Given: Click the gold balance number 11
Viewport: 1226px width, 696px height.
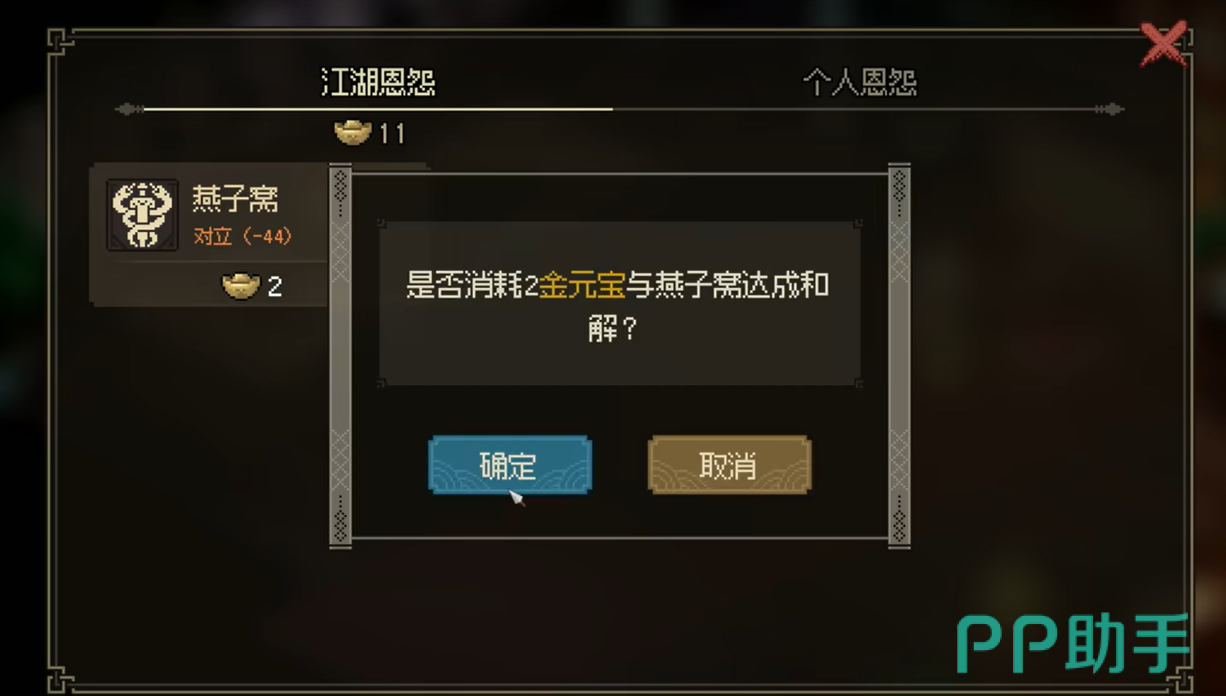Looking at the screenshot, I should click(x=392, y=133).
